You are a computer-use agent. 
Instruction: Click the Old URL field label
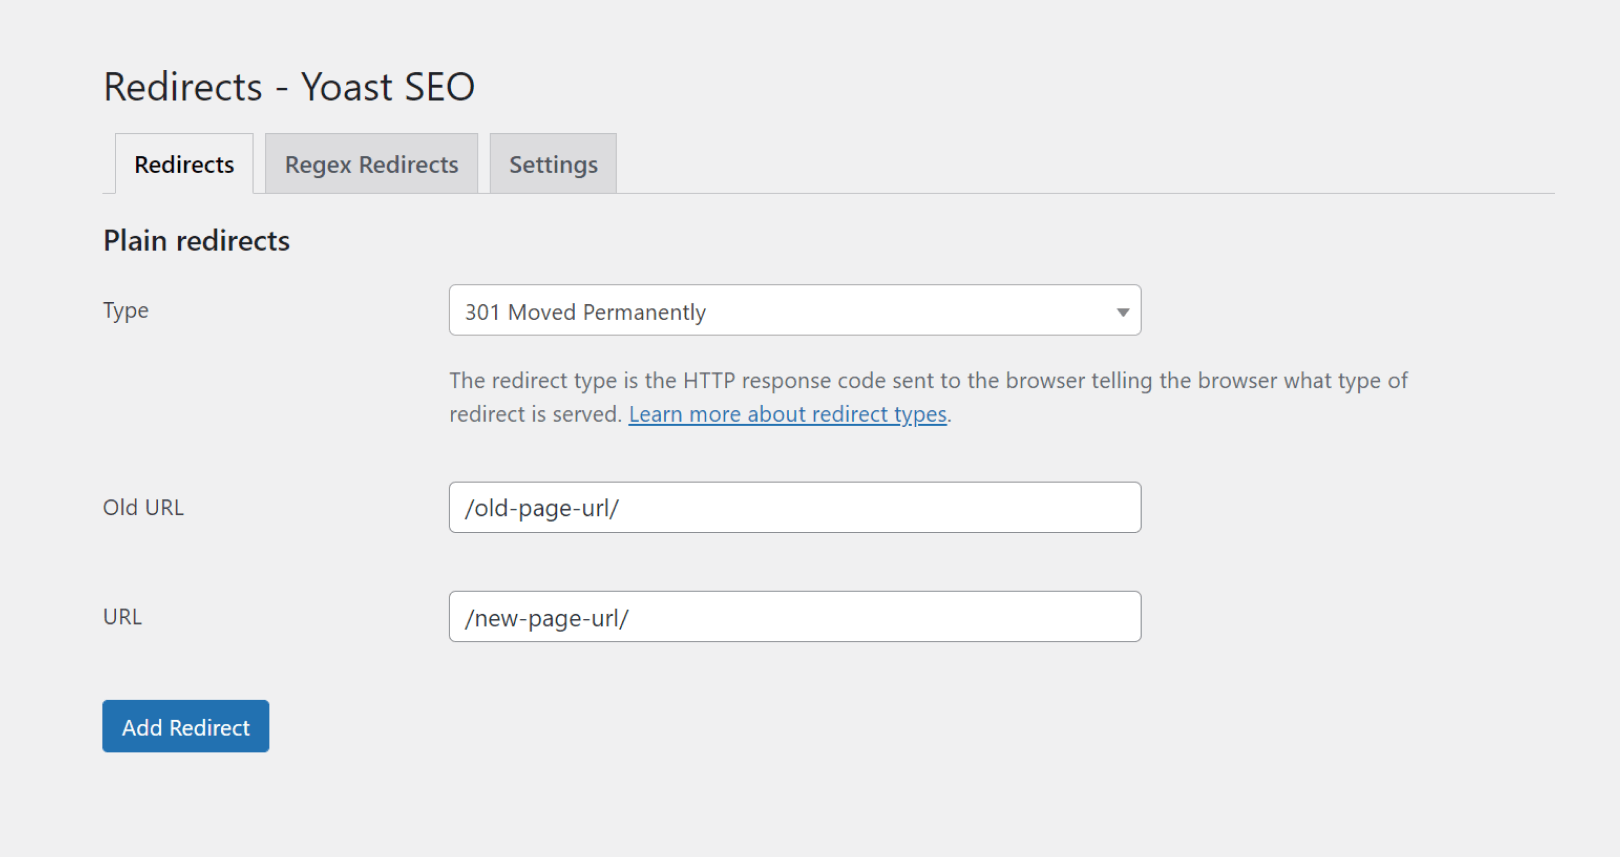(143, 508)
